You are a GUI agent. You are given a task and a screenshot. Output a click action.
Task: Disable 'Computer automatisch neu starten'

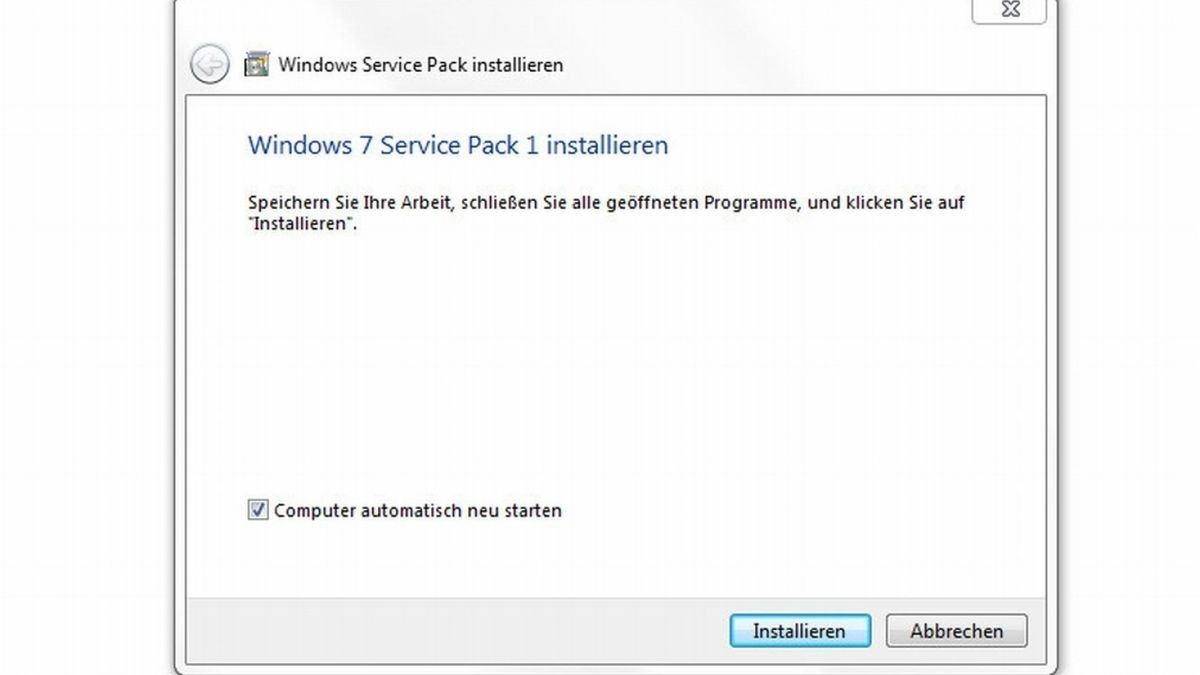[257, 510]
